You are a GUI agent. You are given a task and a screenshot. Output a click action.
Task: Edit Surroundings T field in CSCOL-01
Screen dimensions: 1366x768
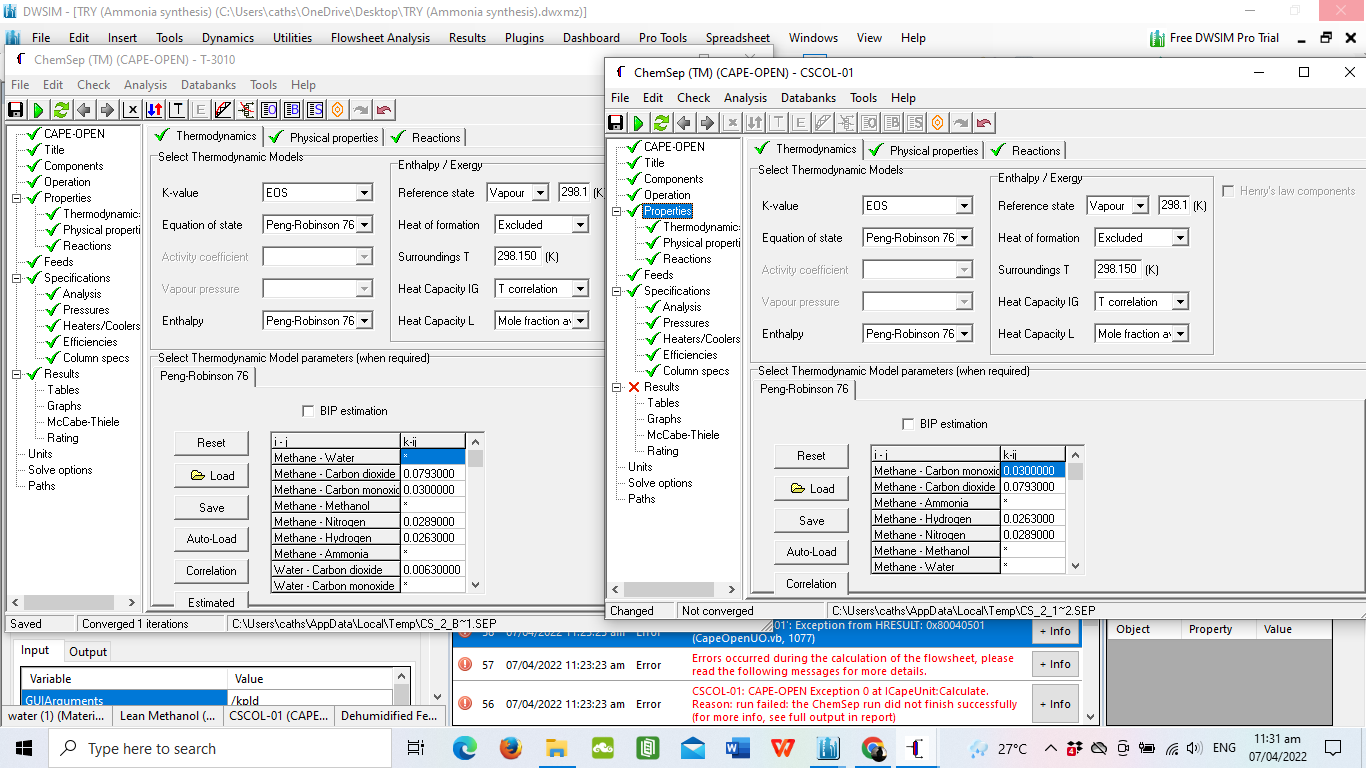(x=1118, y=270)
